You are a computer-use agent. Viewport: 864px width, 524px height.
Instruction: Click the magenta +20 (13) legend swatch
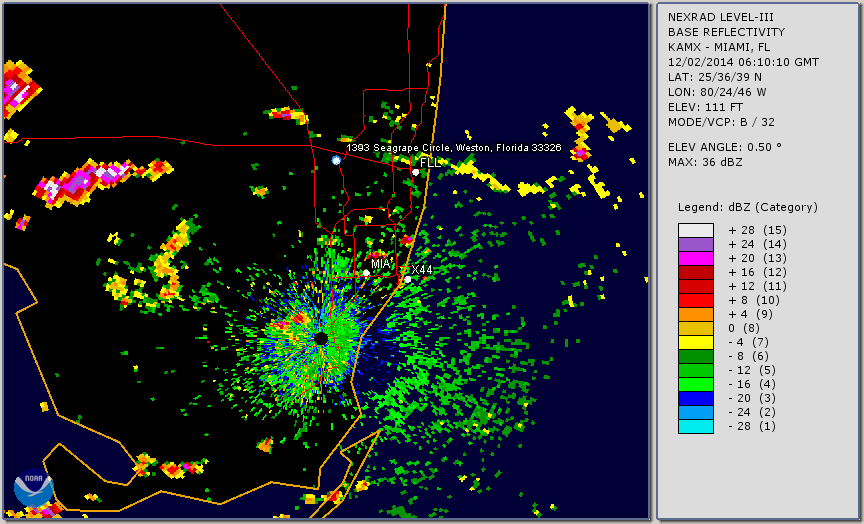tap(695, 258)
